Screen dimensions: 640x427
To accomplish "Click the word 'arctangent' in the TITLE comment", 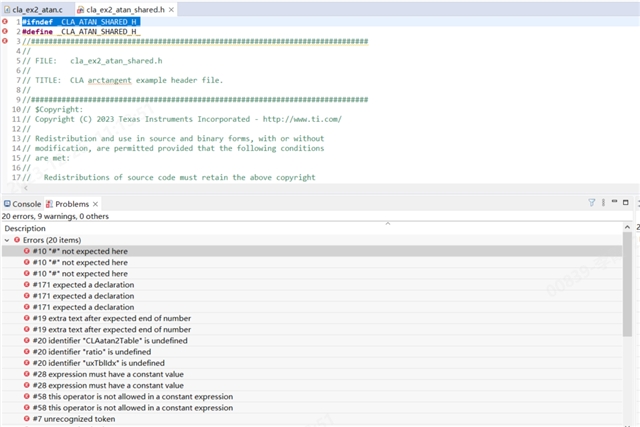I will click(x=109, y=80).
